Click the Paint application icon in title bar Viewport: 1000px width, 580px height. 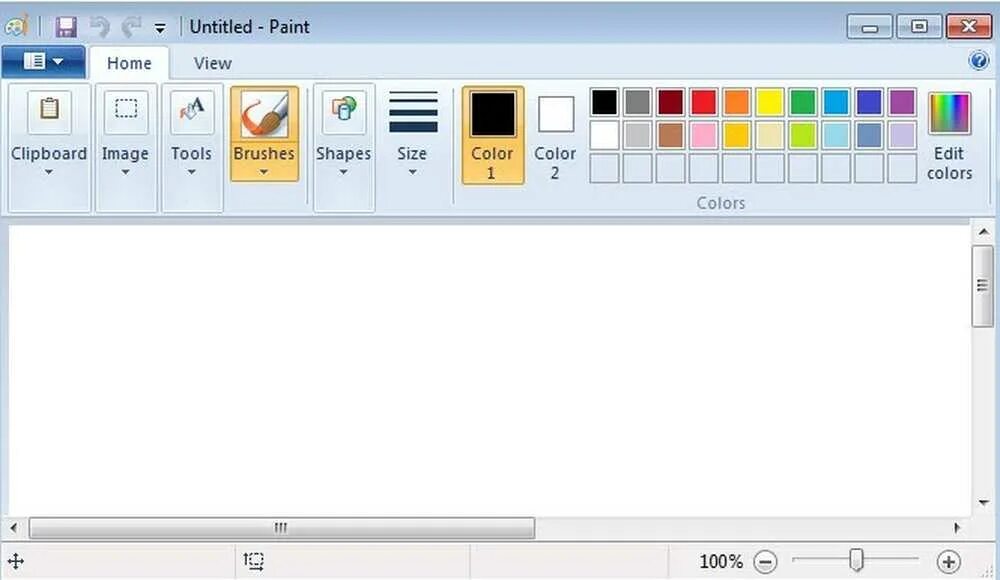click(17, 27)
